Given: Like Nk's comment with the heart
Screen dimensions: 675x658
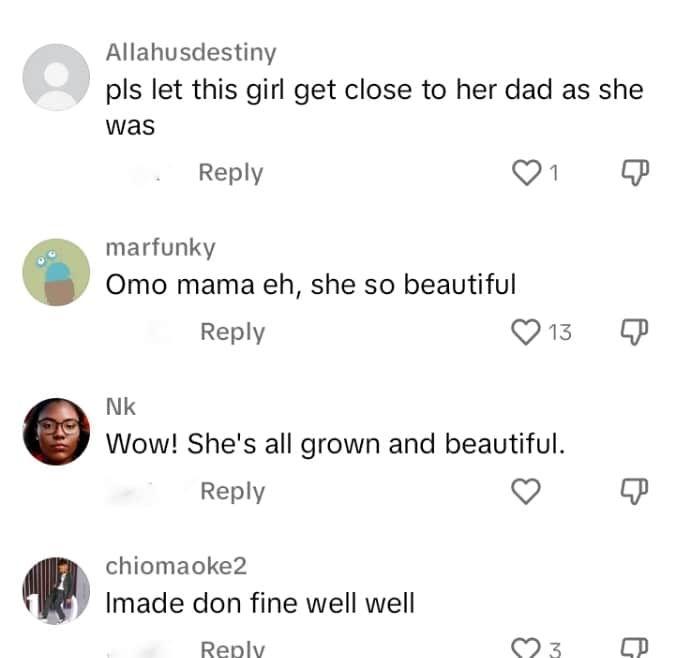Looking at the screenshot, I should [x=526, y=491].
